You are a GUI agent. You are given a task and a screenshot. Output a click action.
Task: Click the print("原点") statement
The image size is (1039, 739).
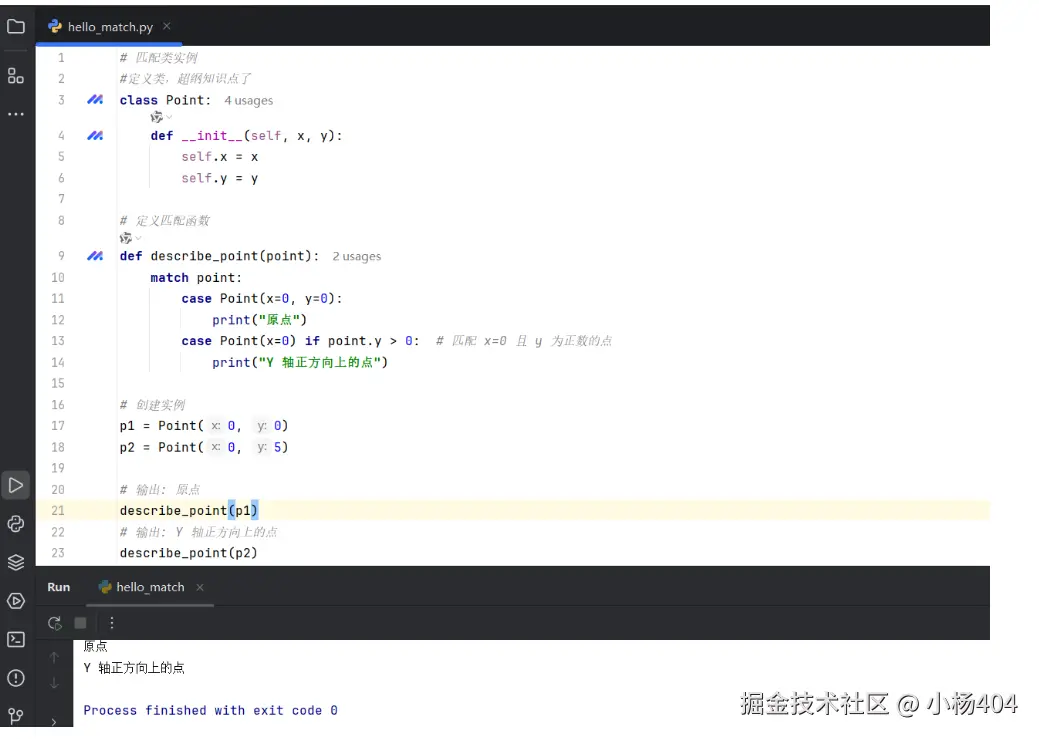260,320
